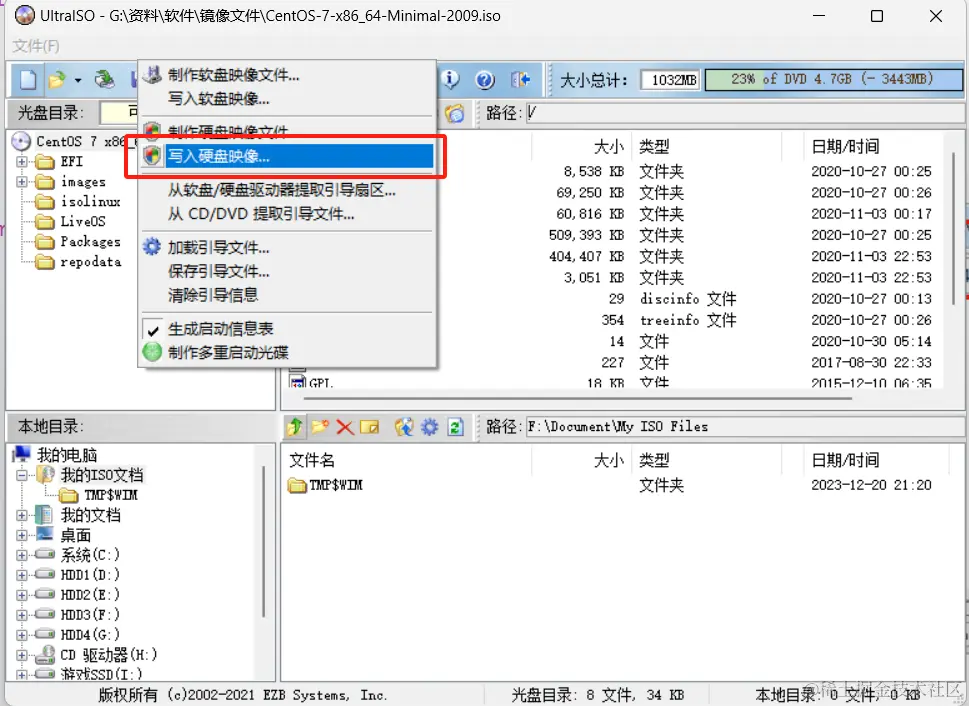The image size is (969, 706).
Task: Click the 文件名 column header in local list
Action: [x=311, y=460]
